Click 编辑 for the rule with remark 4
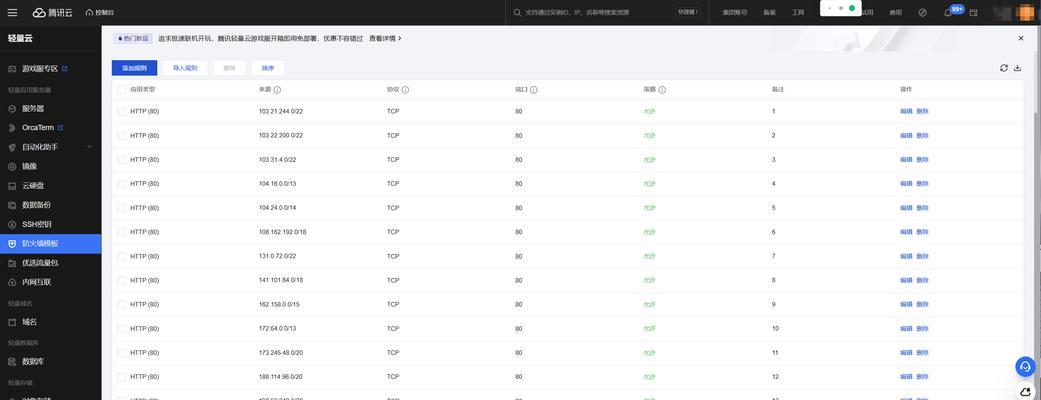 tap(905, 184)
